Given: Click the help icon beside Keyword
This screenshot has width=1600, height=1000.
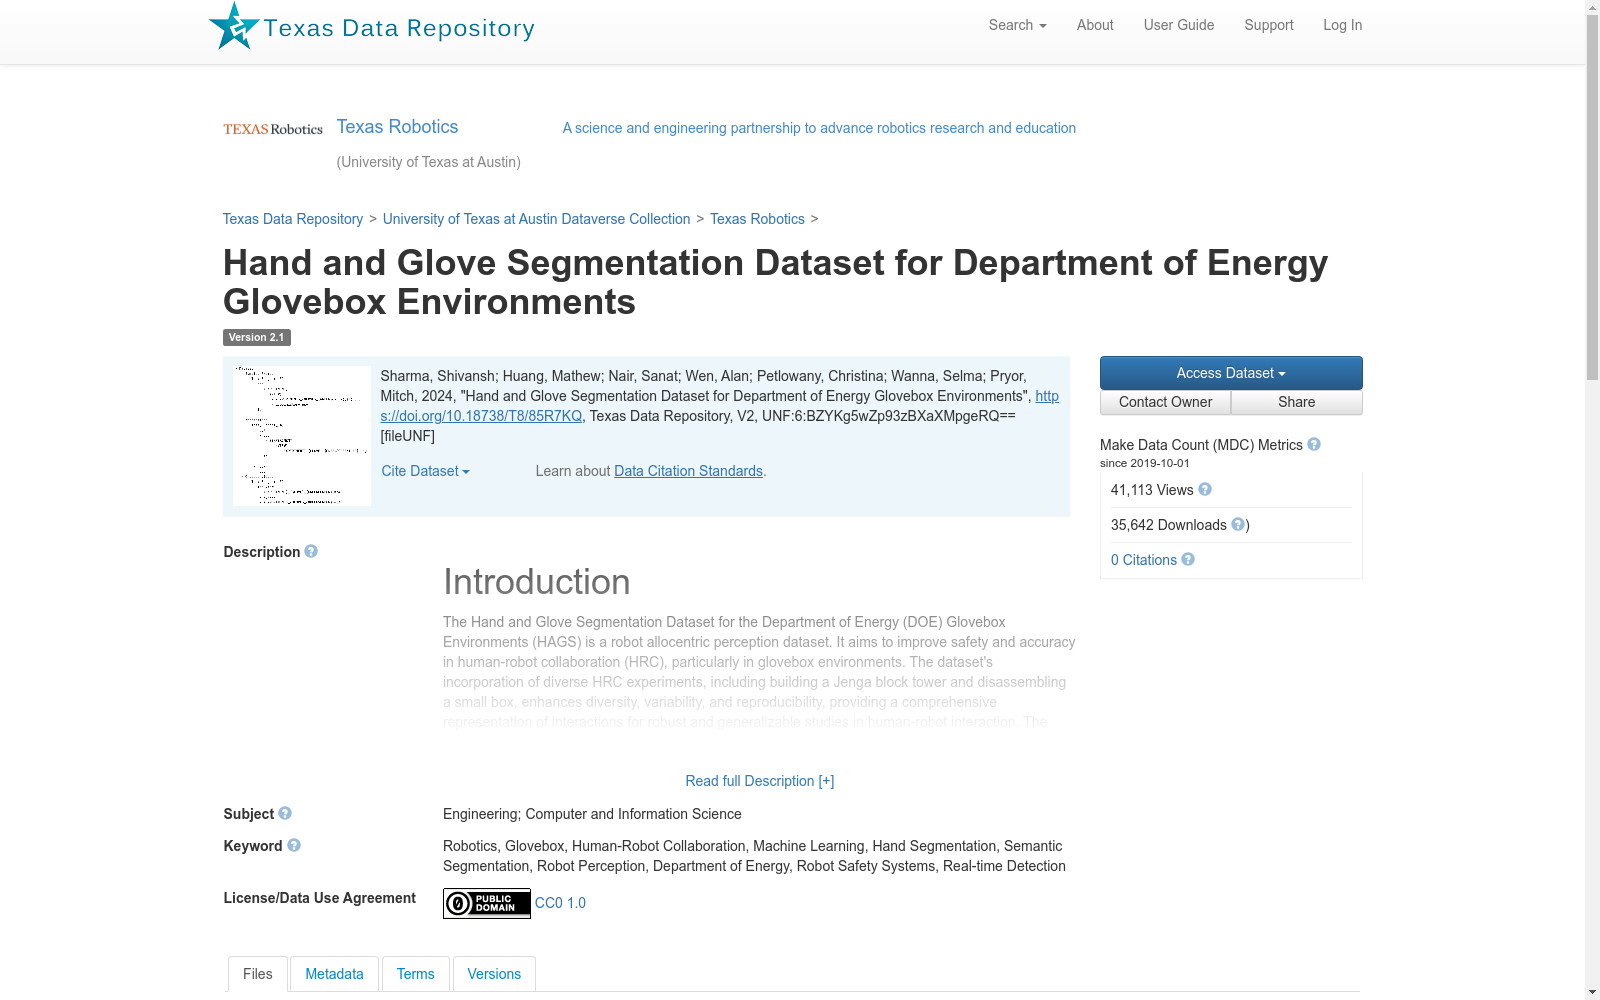Looking at the screenshot, I should [294, 845].
